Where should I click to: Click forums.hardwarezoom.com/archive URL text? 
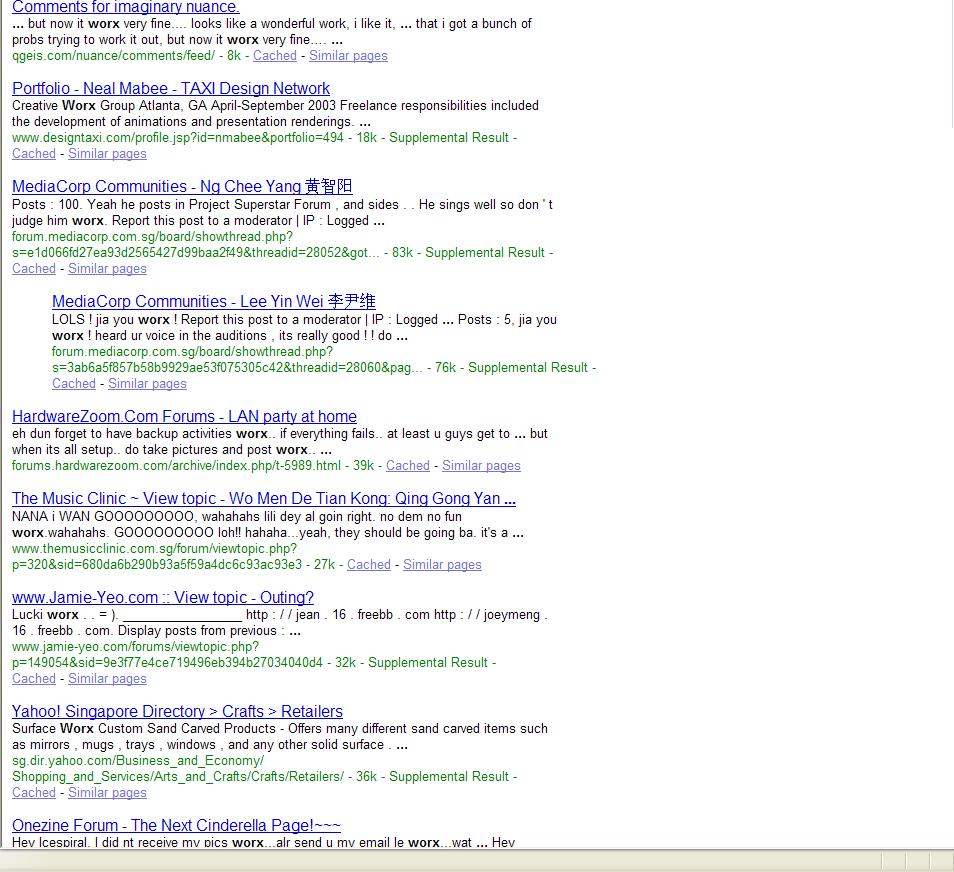[x=176, y=466]
